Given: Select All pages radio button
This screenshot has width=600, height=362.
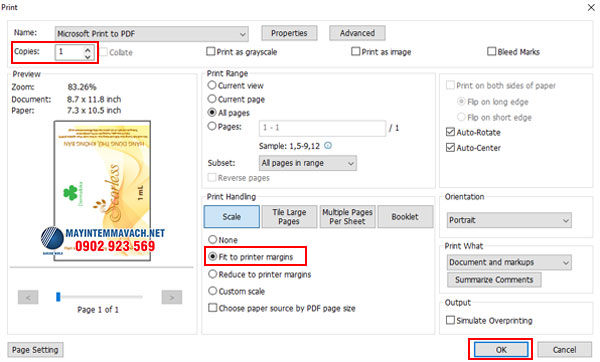Looking at the screenshot, I should 212,113.
